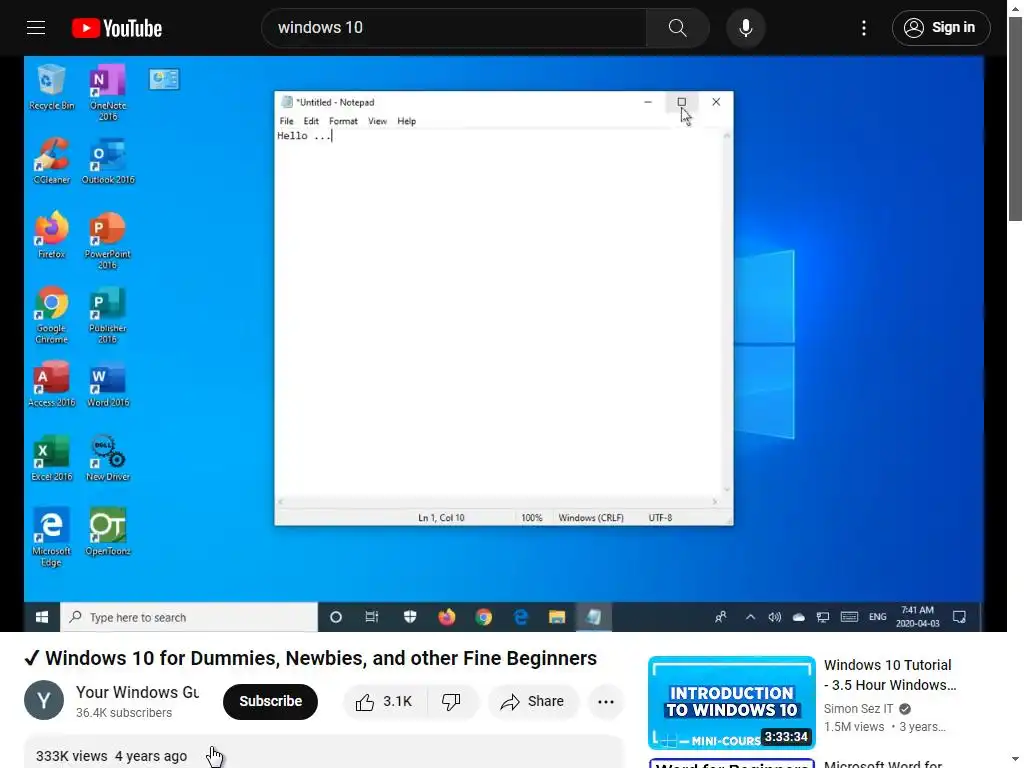Screen dimensions: 1024x768
Task: Click the Sign in button
Action: pos(940,28)
